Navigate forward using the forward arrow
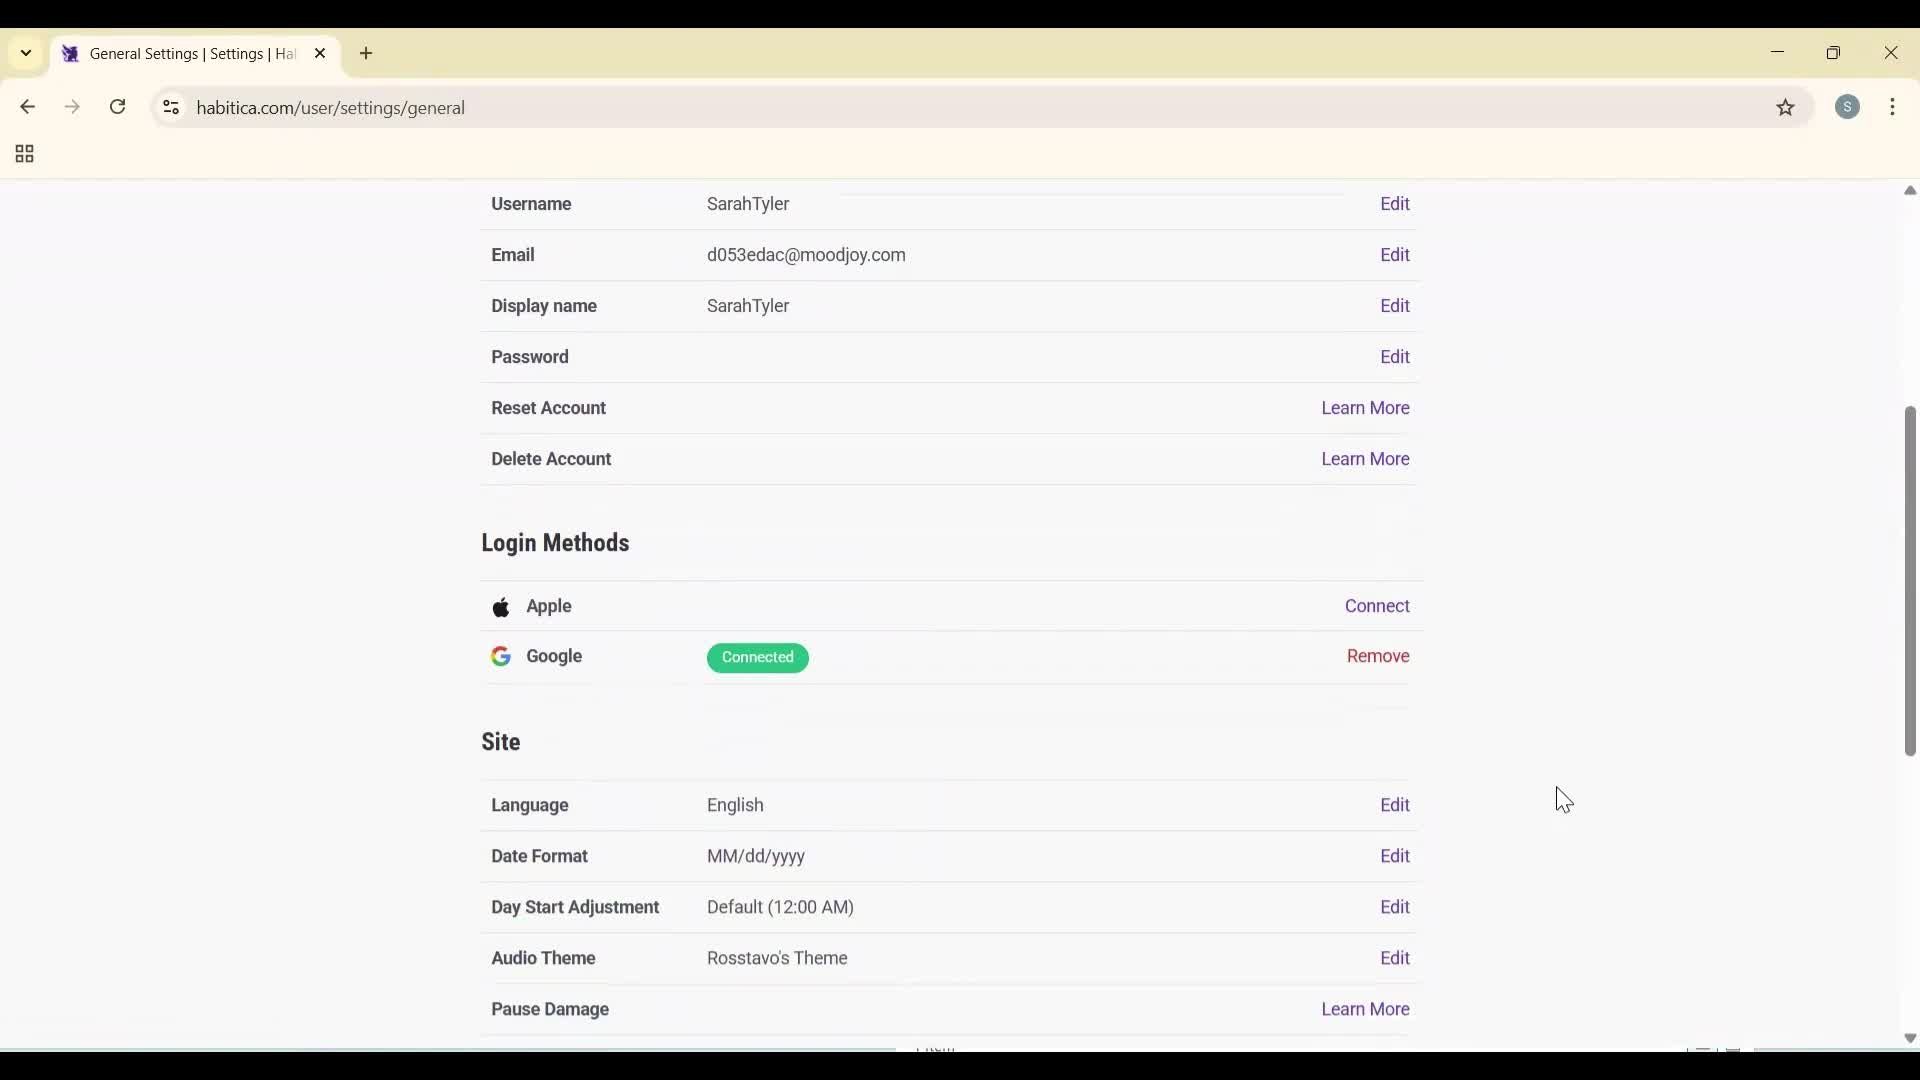Viewport: 1920px width, 1080px height. click(72, 107)
